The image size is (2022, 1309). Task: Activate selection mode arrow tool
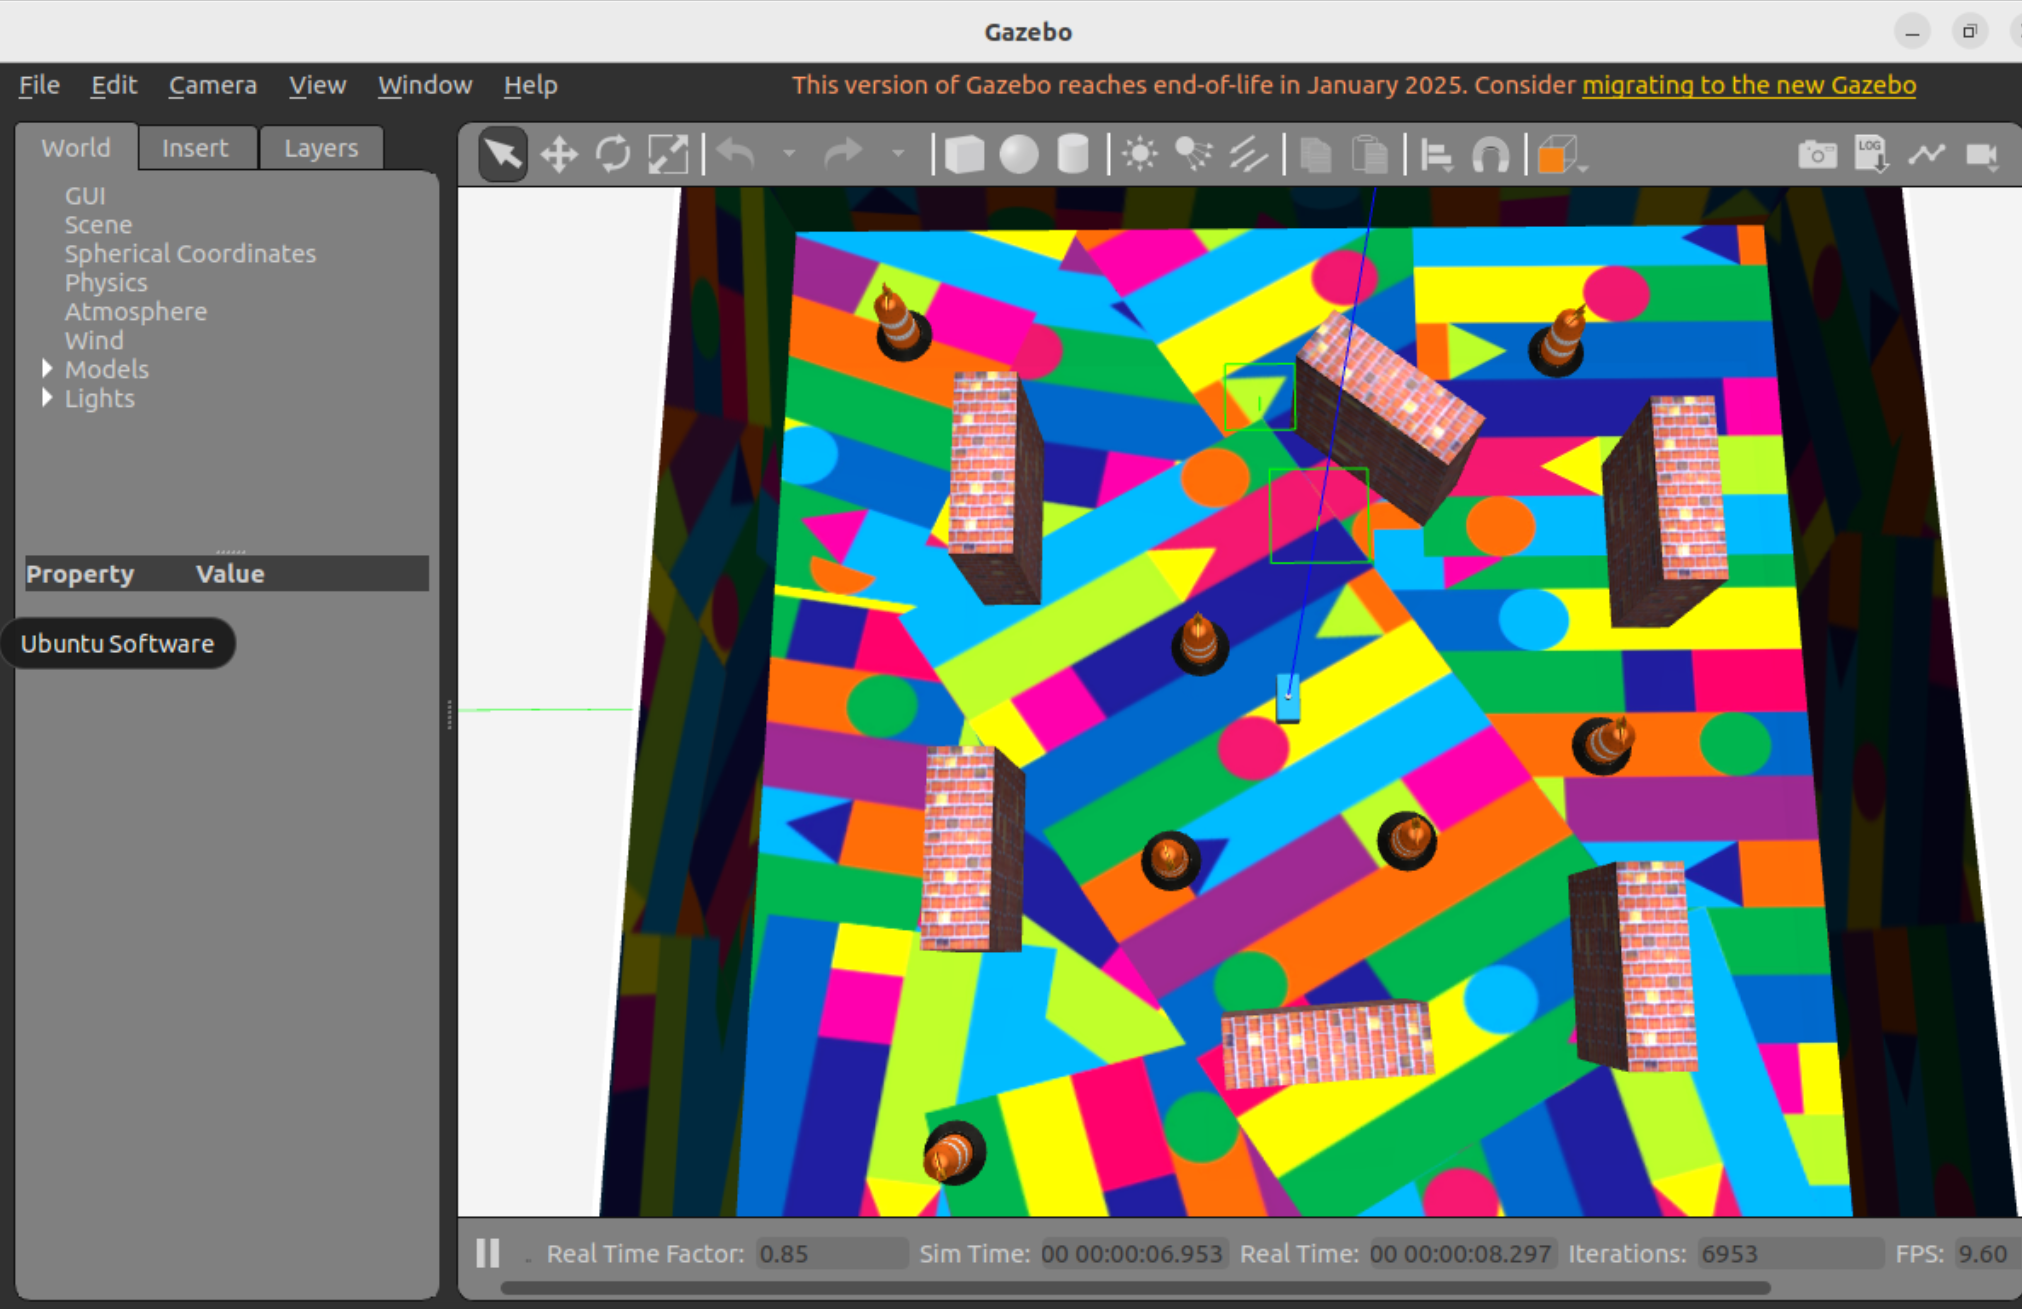503,155
